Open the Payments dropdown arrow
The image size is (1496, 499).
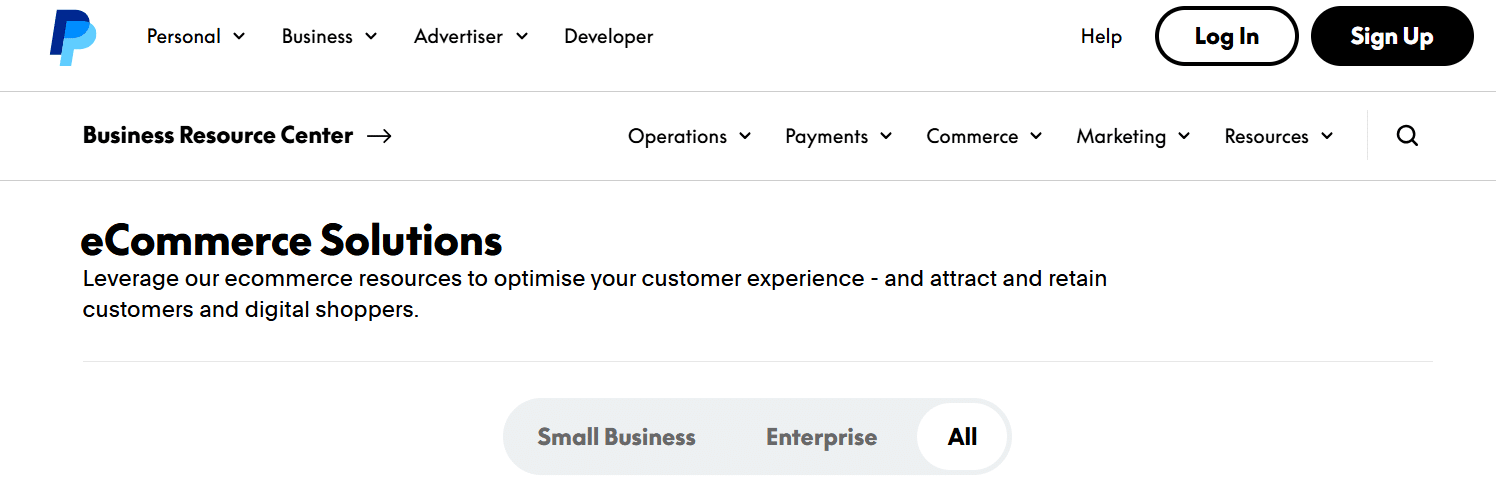click(886, 136)
